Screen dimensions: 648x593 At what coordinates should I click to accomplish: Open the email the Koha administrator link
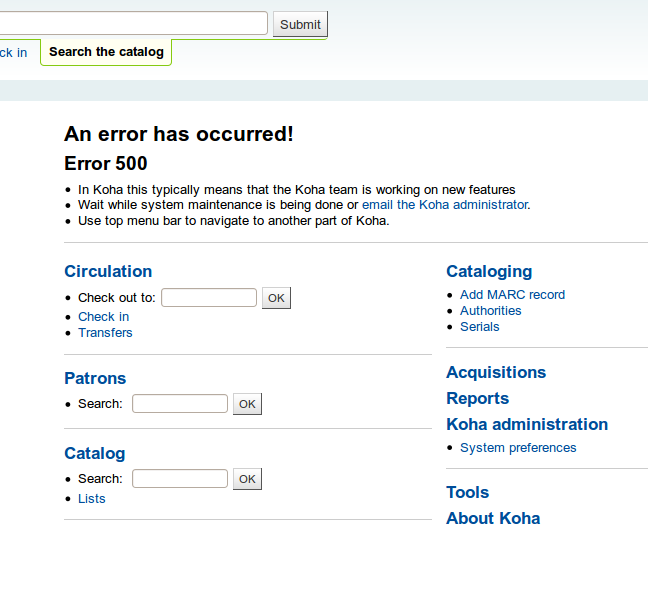pyautogui.click(x=444, y=204)
